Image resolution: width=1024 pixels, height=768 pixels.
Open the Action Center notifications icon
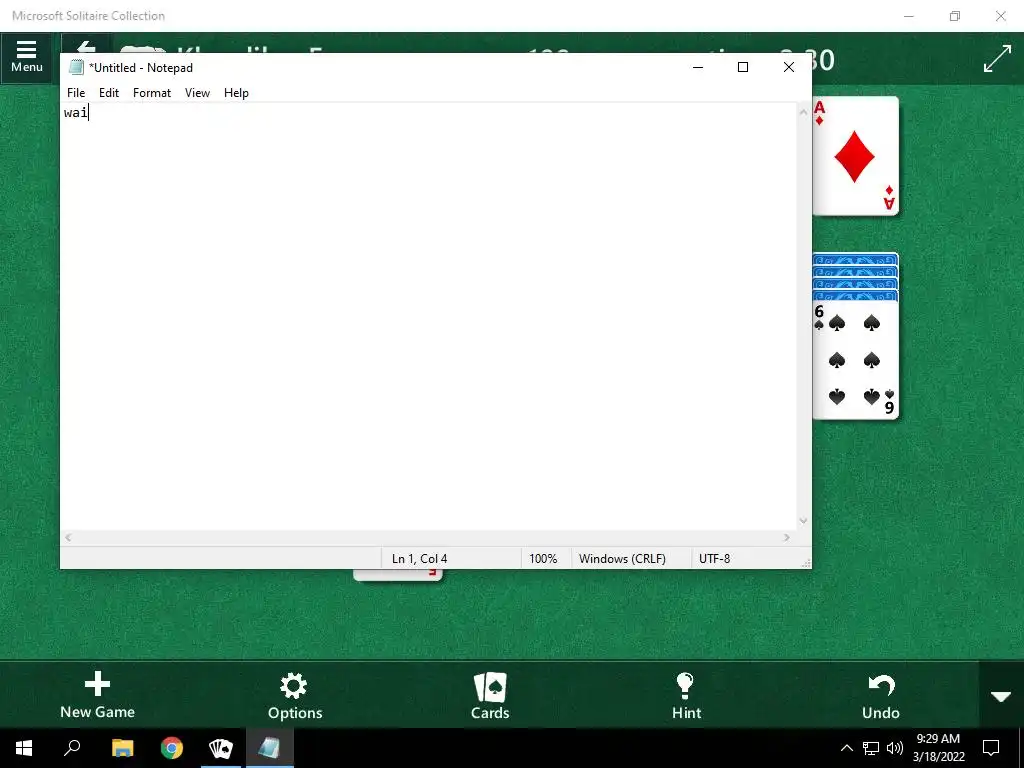tap(991, 748)
